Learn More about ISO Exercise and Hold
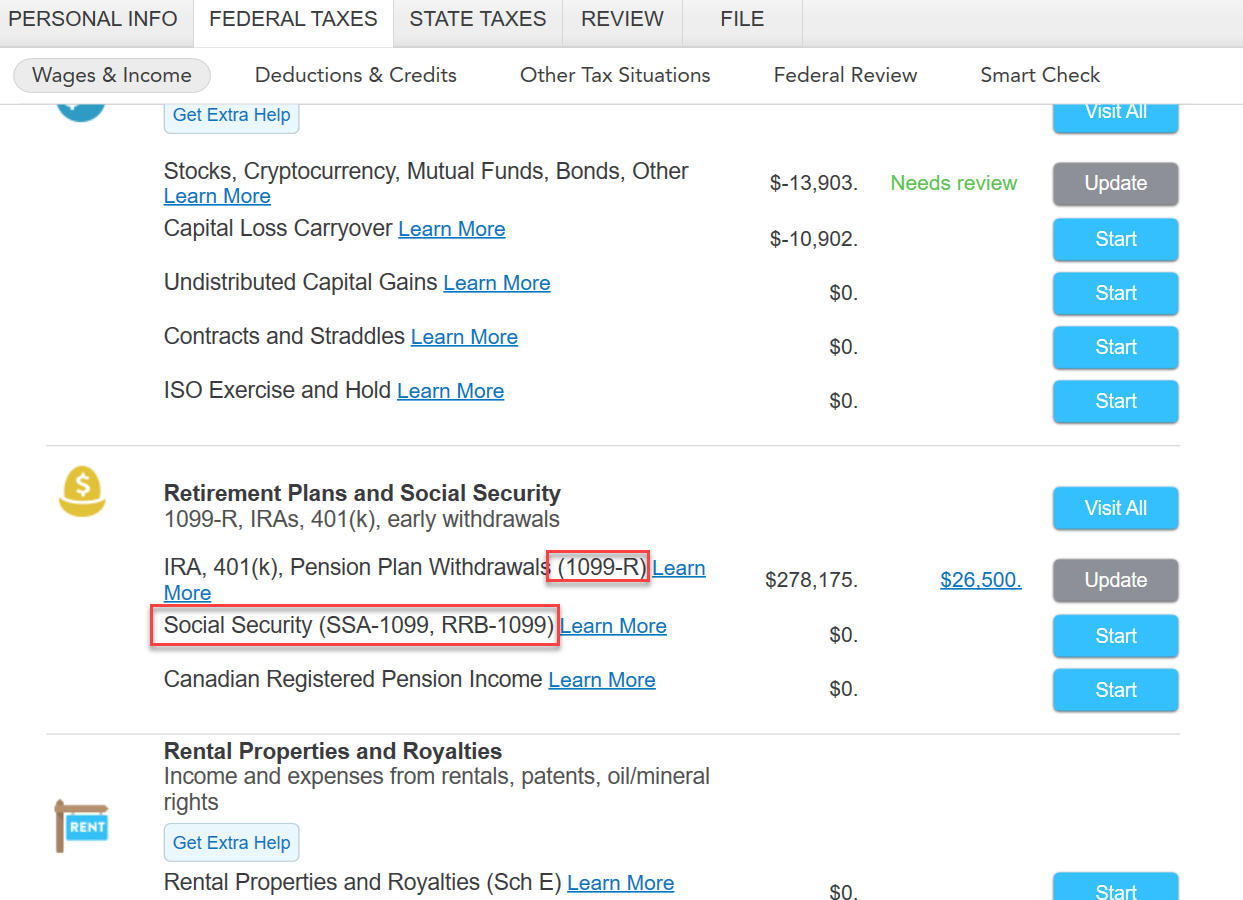This screenshot has width=1243, height=900. click(450, 391)
